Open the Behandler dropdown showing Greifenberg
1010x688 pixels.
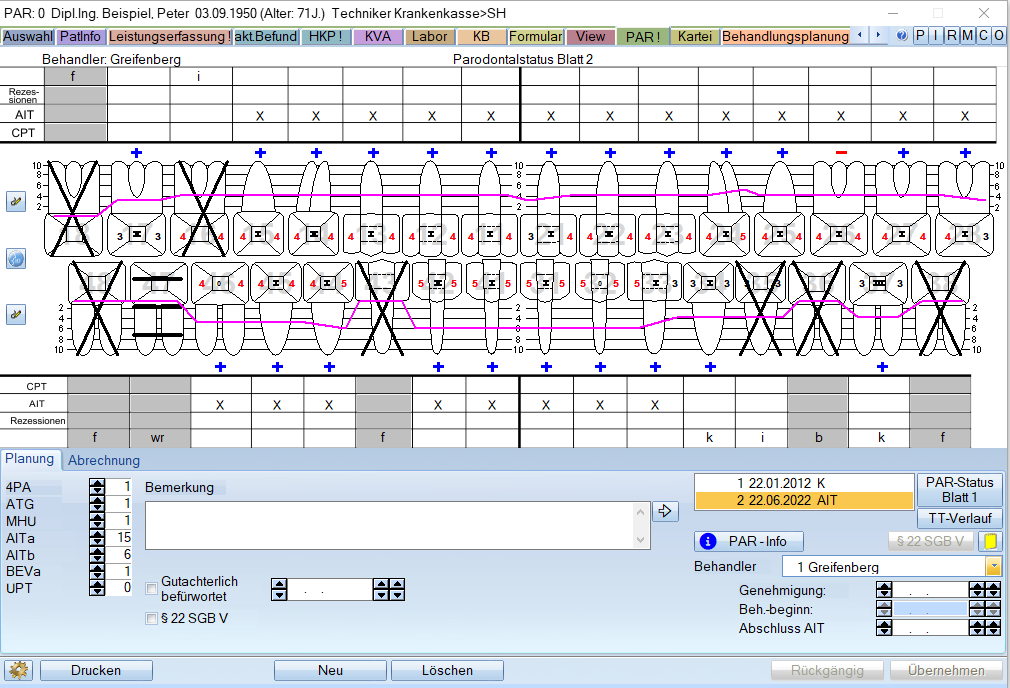pos(993,567)
